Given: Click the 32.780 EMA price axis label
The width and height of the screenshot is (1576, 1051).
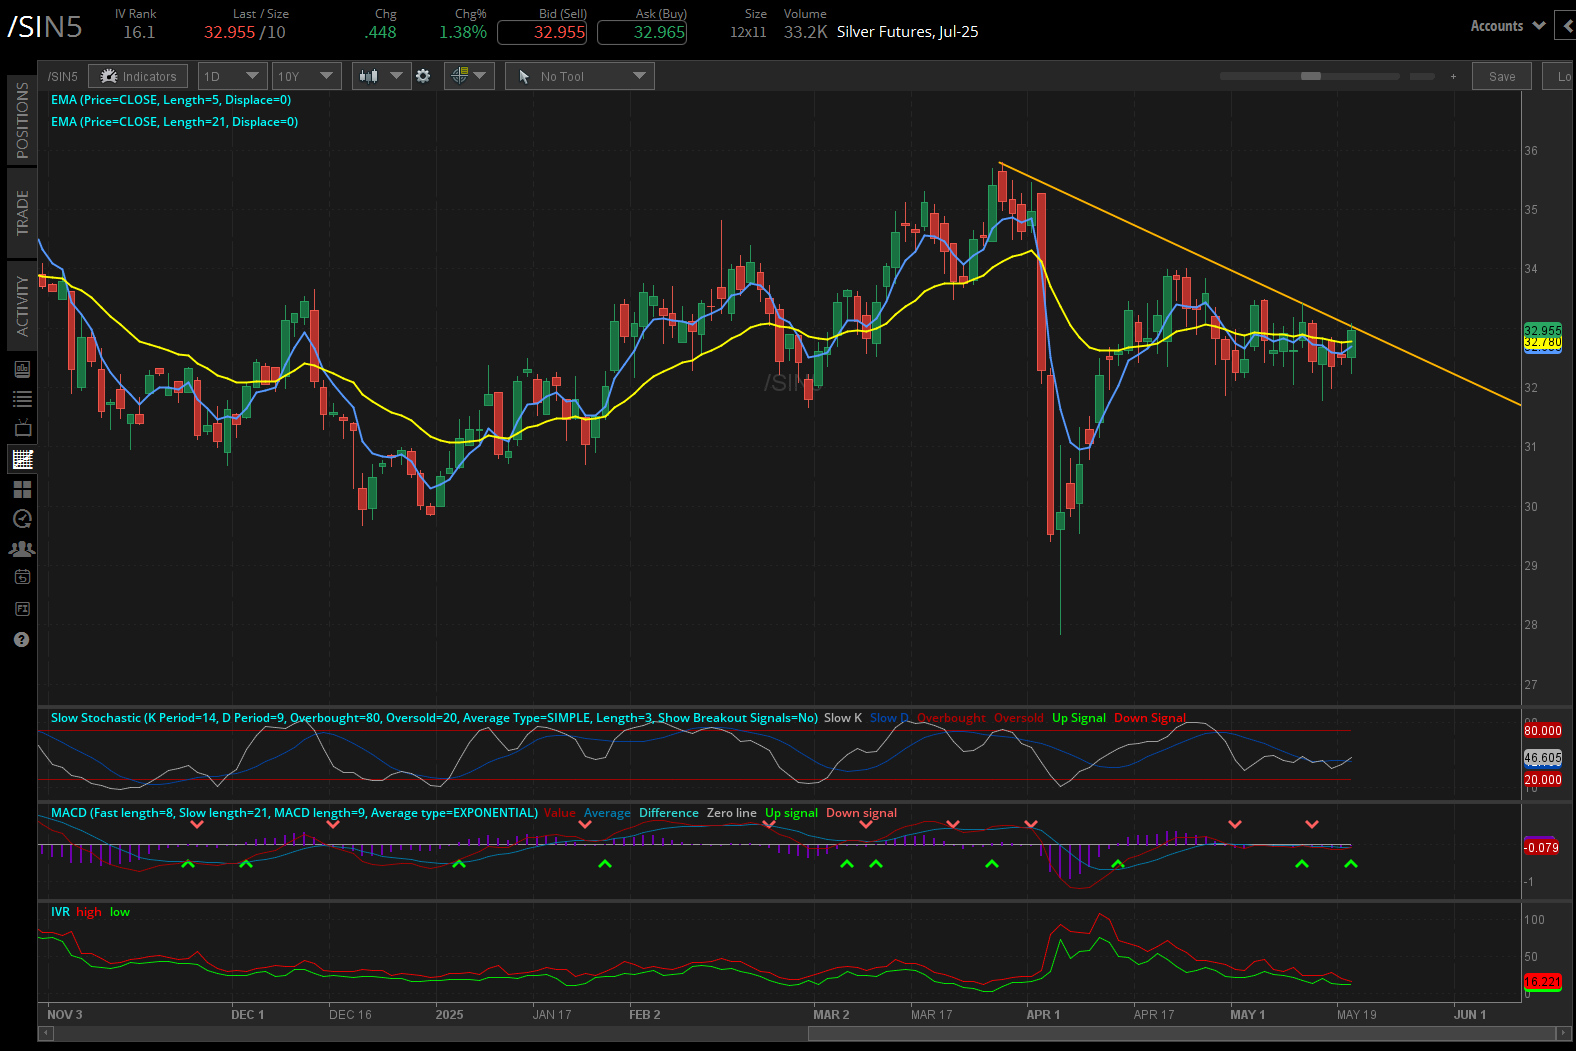Looking at the screenshot, I should (x=1542, y=343).
